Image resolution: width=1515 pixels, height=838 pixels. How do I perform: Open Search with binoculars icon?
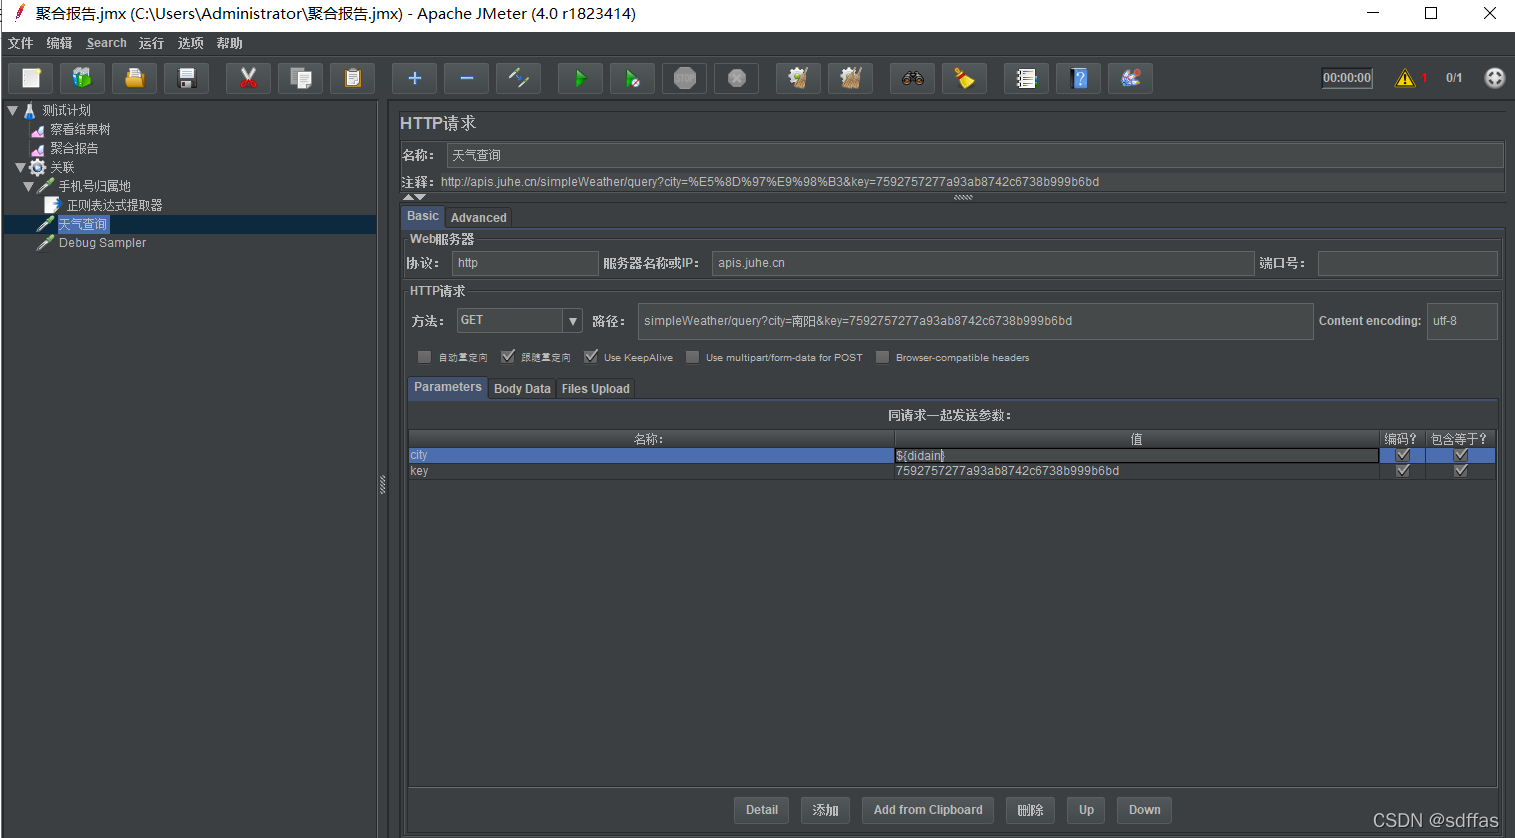tap(913, 78)
